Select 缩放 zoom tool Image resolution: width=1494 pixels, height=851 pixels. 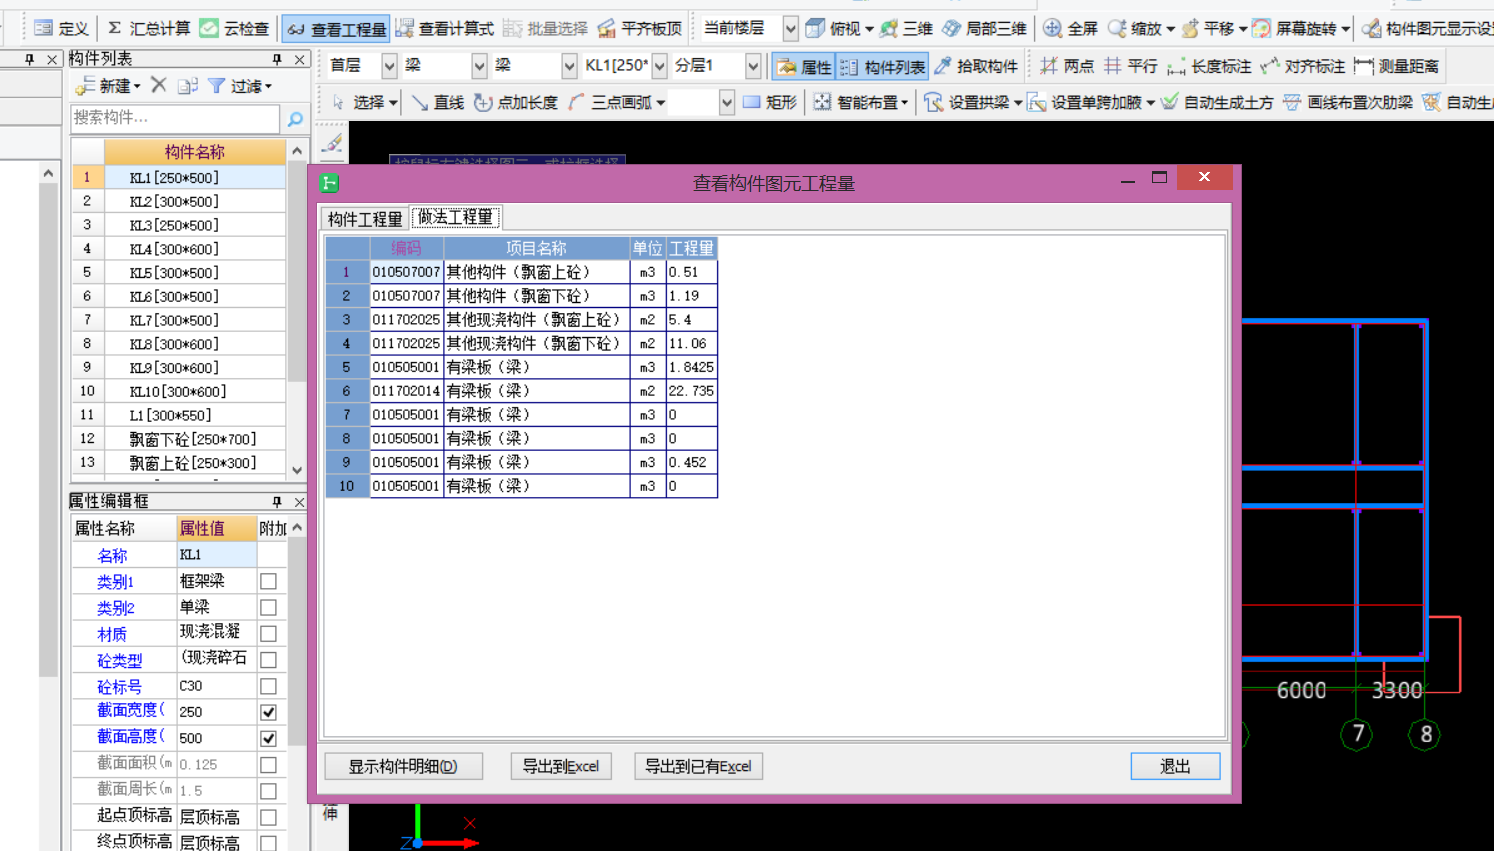click(x=1136, y=28)
